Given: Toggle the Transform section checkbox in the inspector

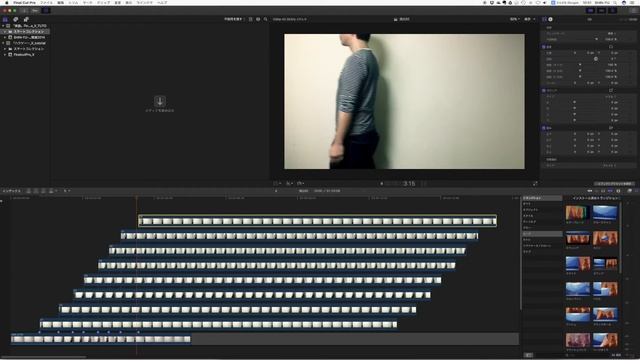Looking at the screenshot, I should pos(544,47).
